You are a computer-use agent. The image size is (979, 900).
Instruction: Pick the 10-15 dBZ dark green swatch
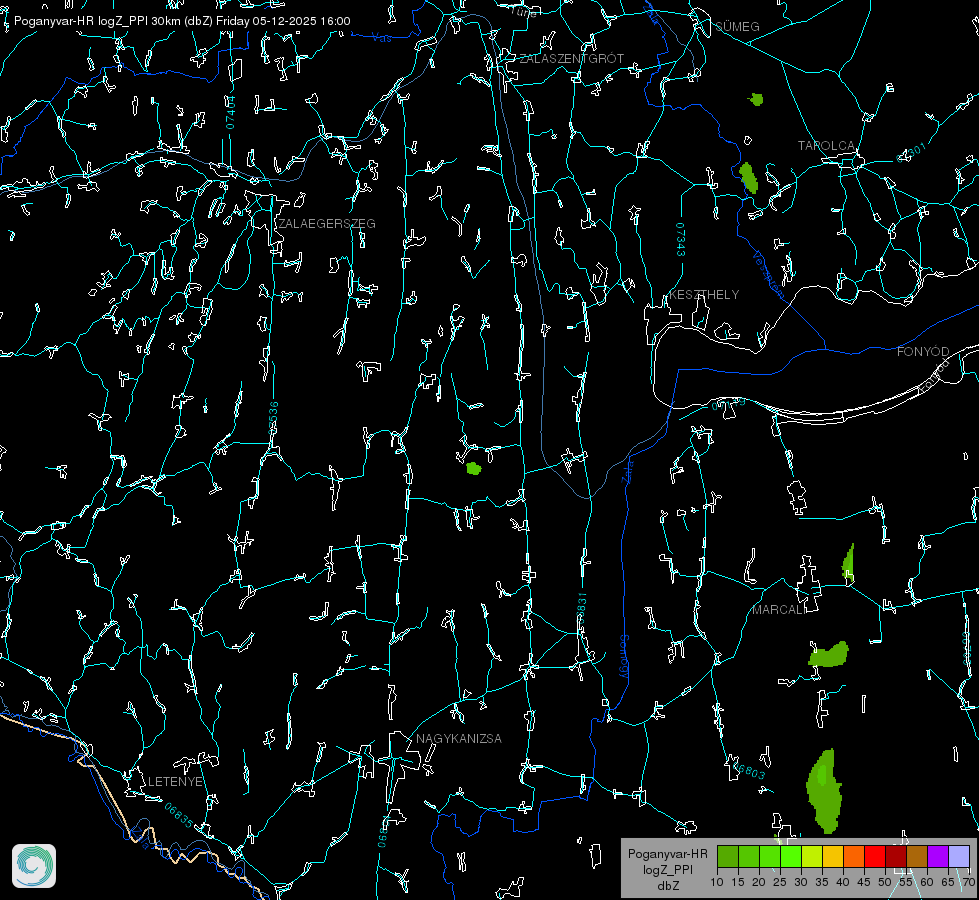[728, 856]
